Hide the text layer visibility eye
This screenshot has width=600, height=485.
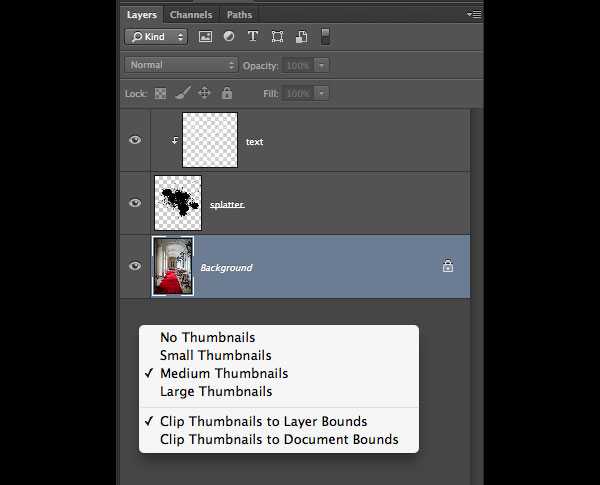pyautogui.click(x=135, y=141)
